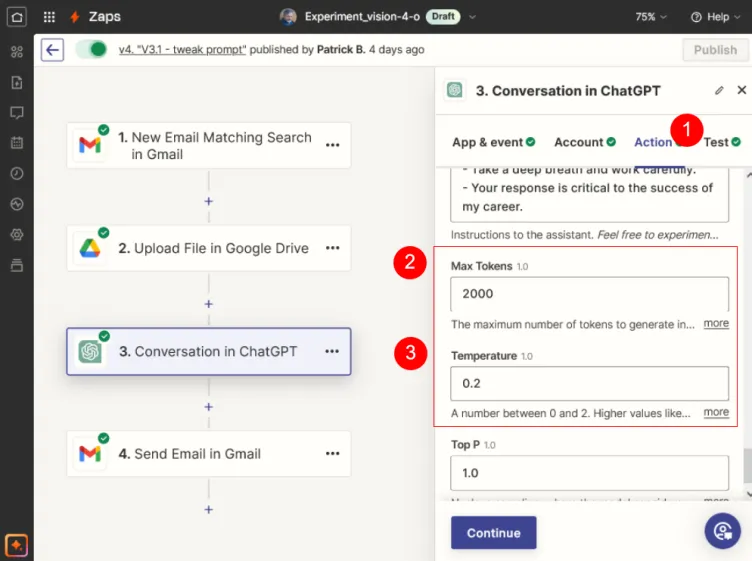Open the sidebar settings gear icon
The image size is (752, 561).
pos(17,234)
